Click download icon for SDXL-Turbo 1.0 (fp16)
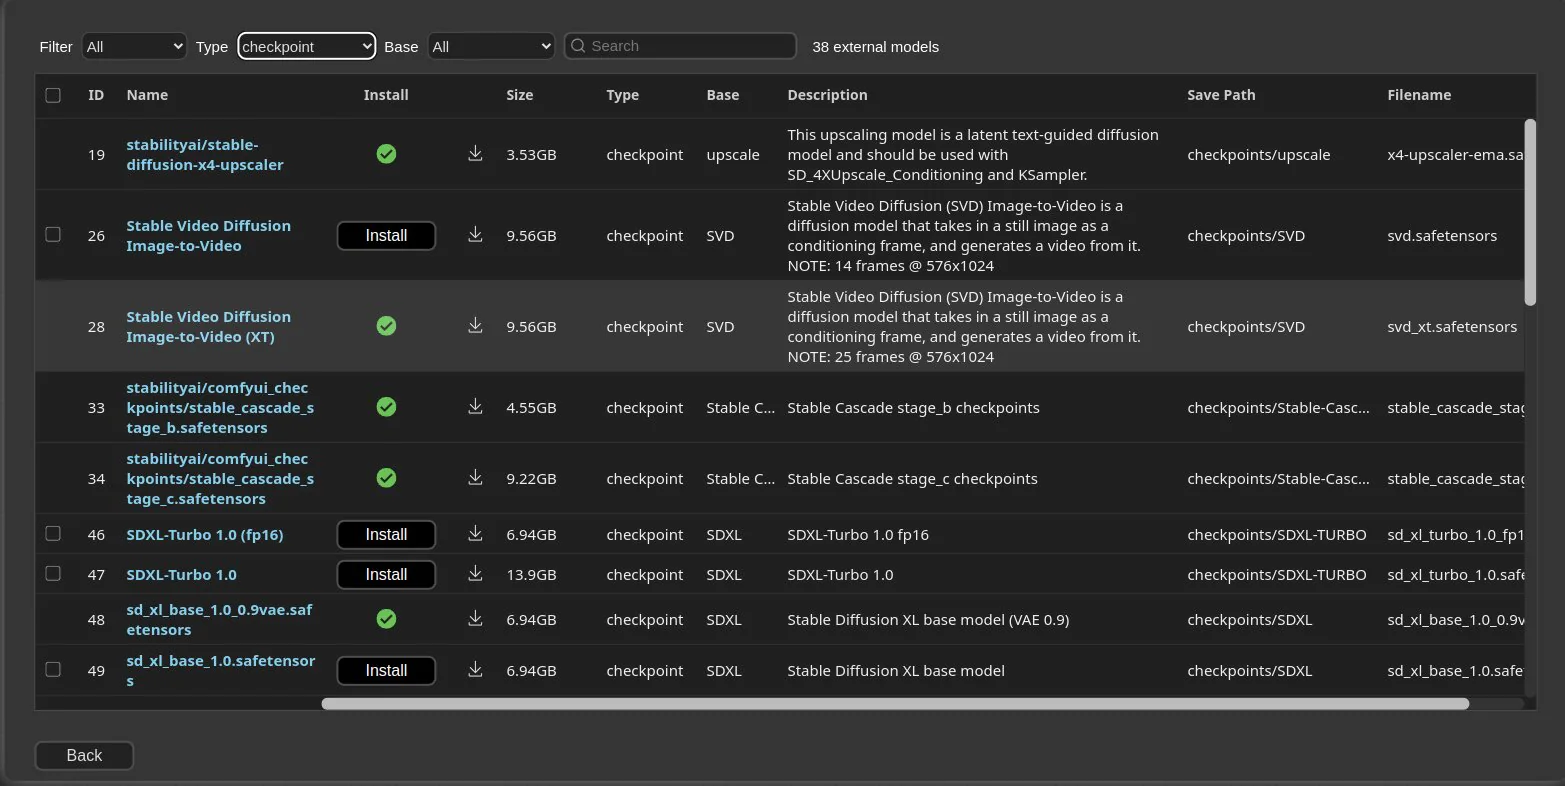This screenshot has width=1565, height=786. 475,533
